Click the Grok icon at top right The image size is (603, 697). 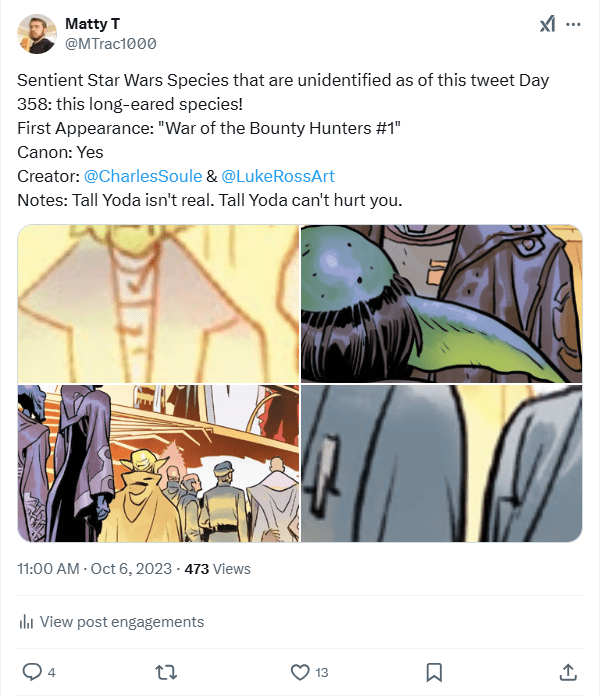tap(547, 25)
